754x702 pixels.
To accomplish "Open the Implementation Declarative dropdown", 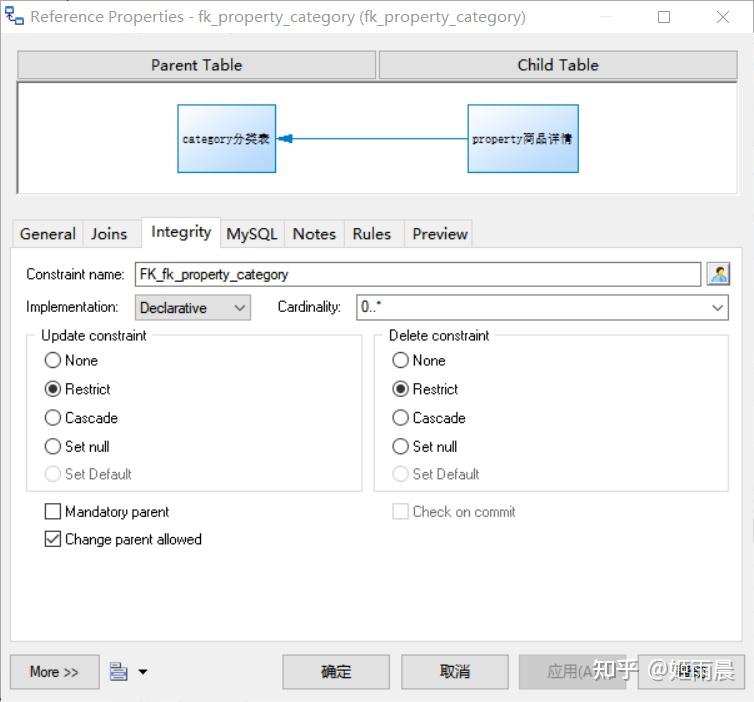I will [192, 308].
